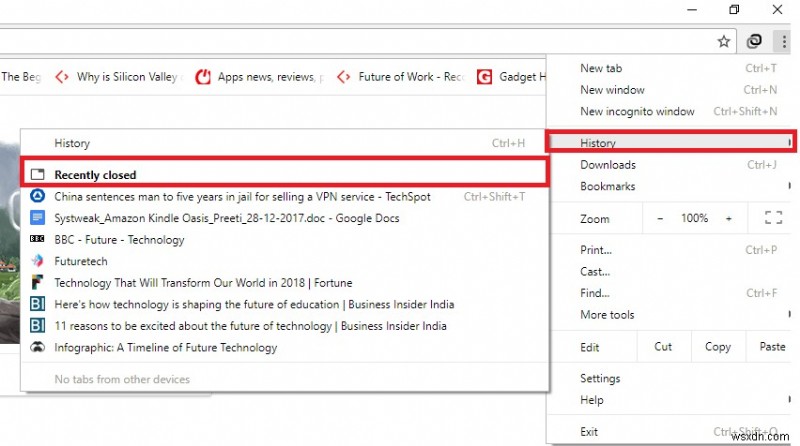Click the extension icon beside the star
Image resolution: width=800 pixels, height=446 pixels.
tap(754, 41)
